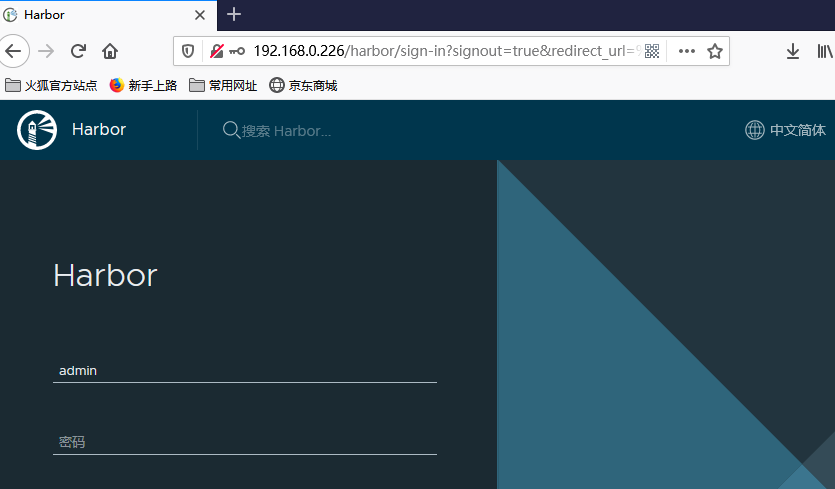835x489 pixels.
Task: Open the 常用网址 bookmark folder
Action: (x=223, y=85)
